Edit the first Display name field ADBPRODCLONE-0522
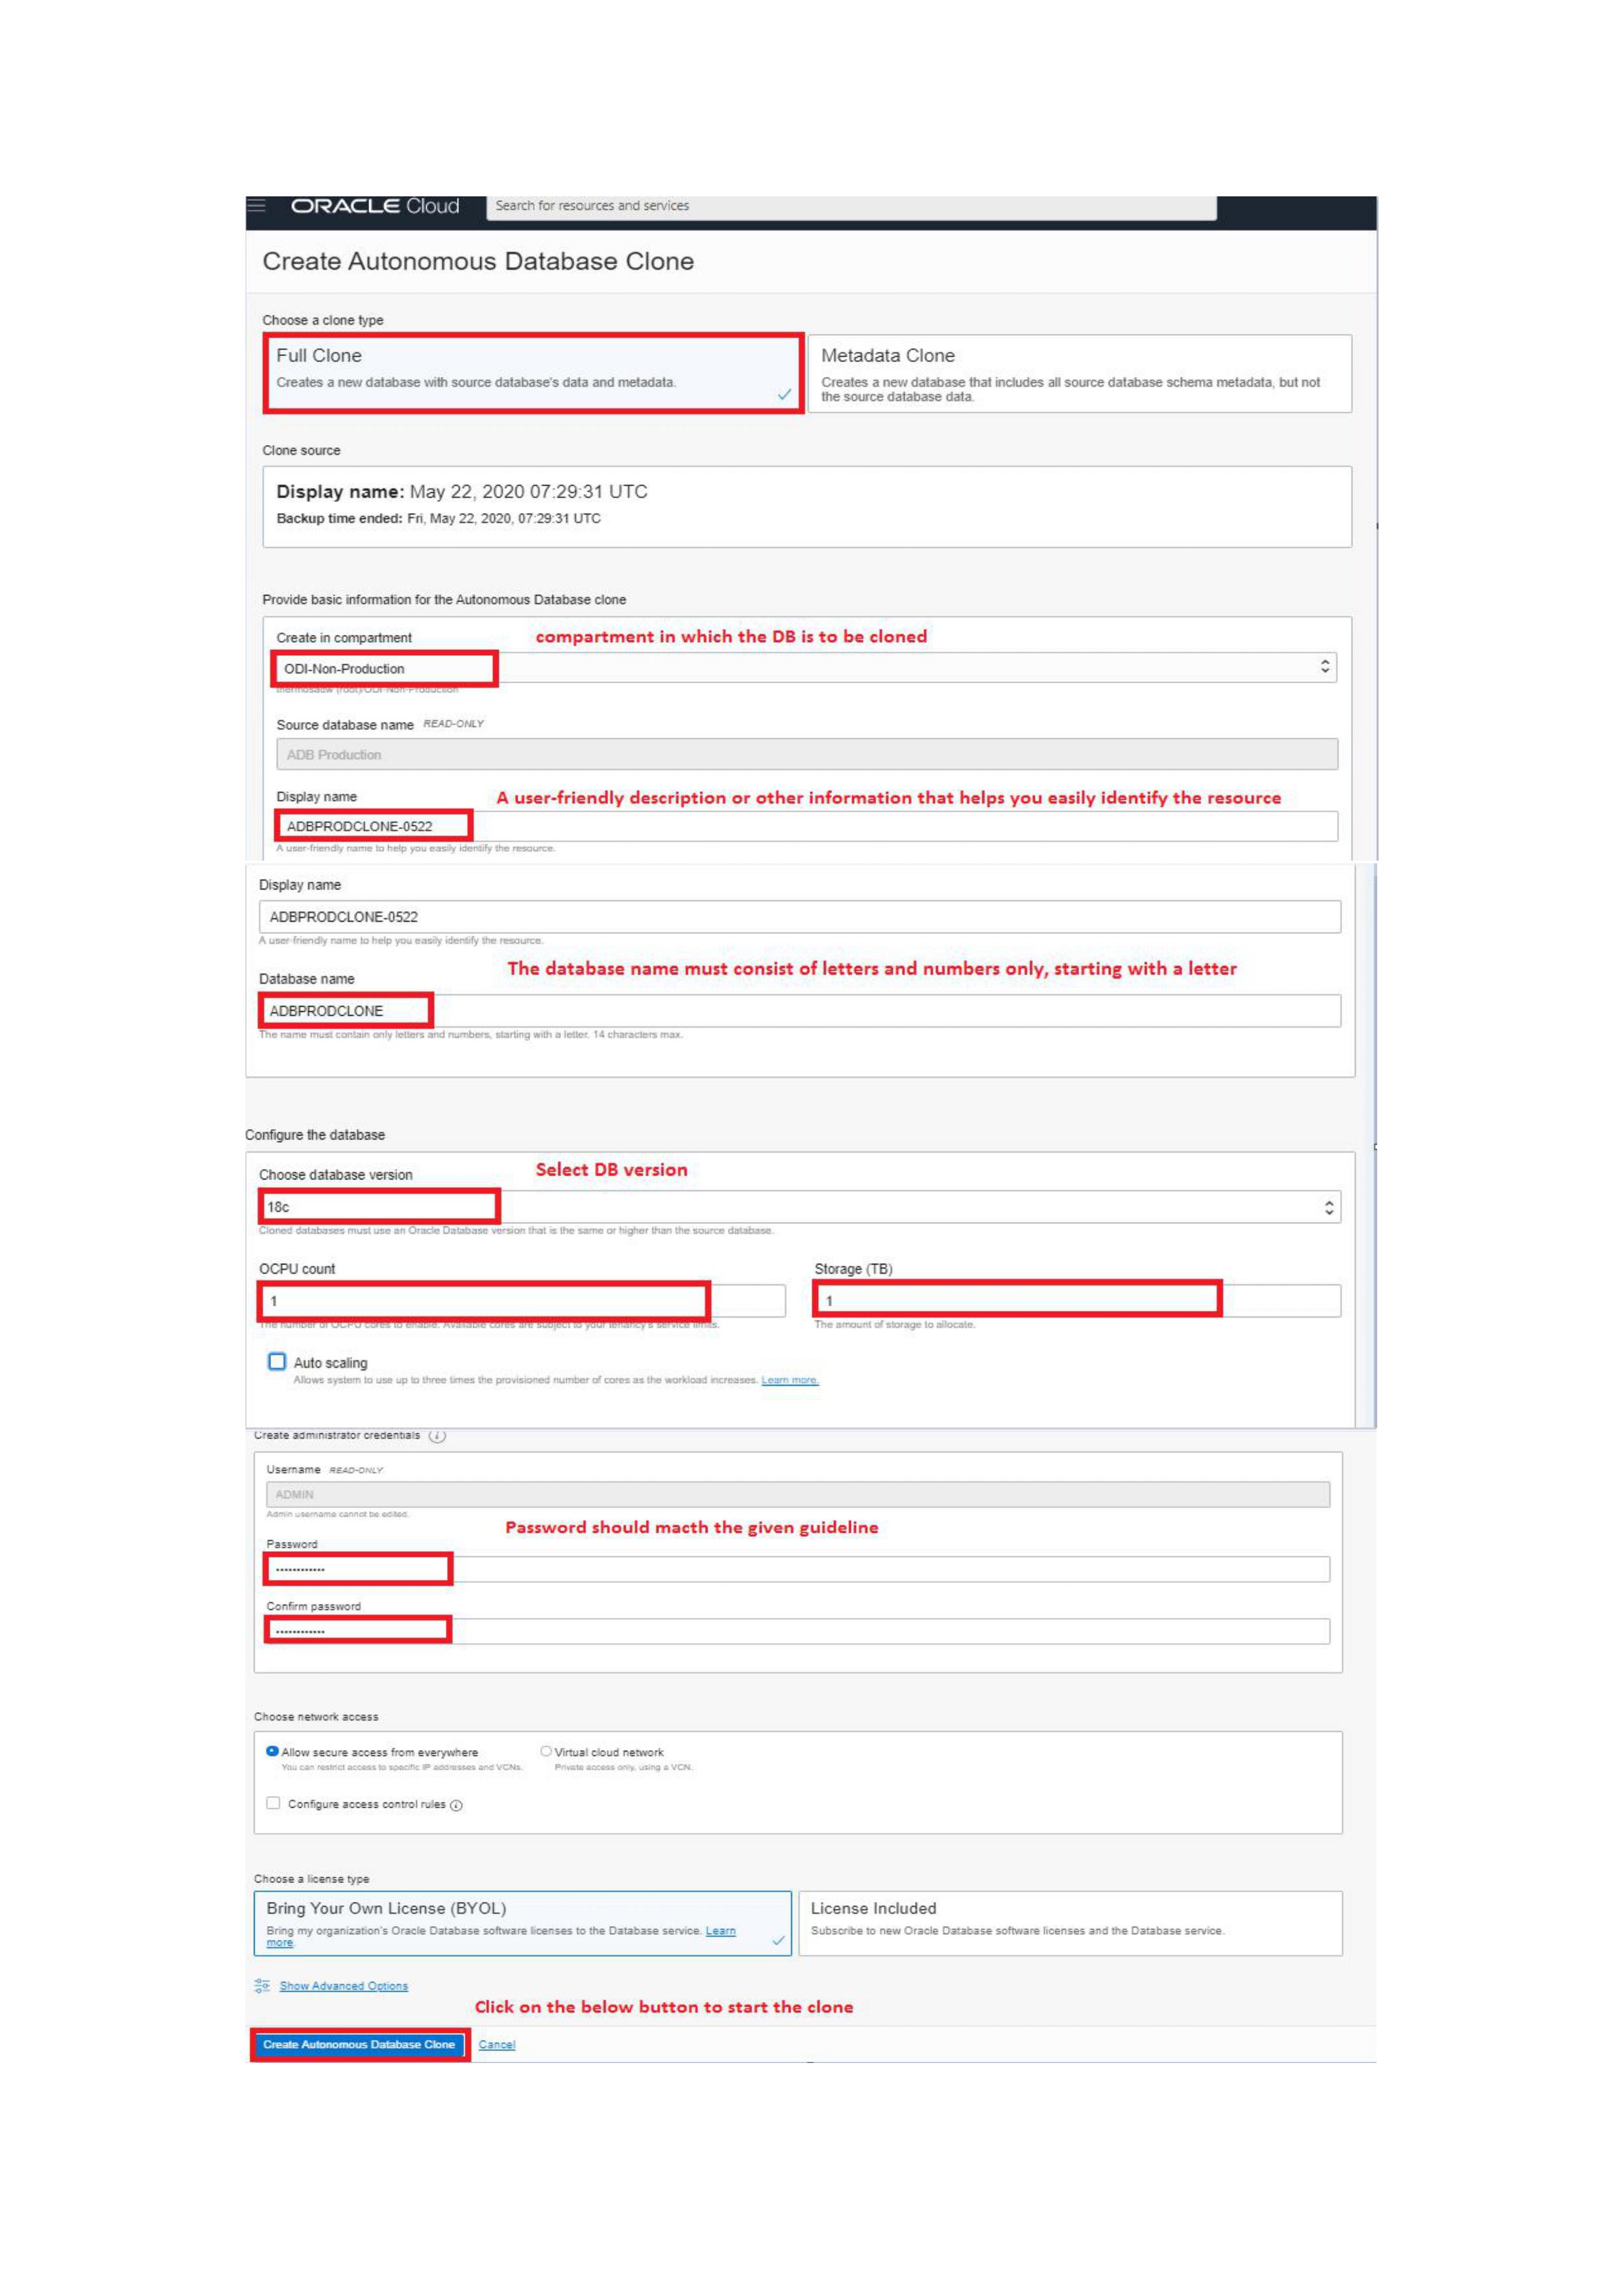 tap(807, 826)
